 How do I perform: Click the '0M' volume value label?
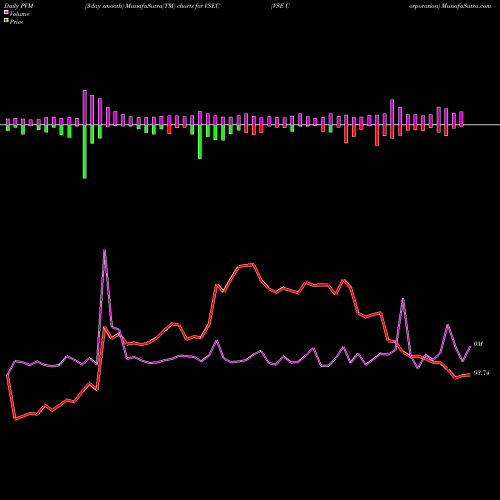click(x=478, y=344)
